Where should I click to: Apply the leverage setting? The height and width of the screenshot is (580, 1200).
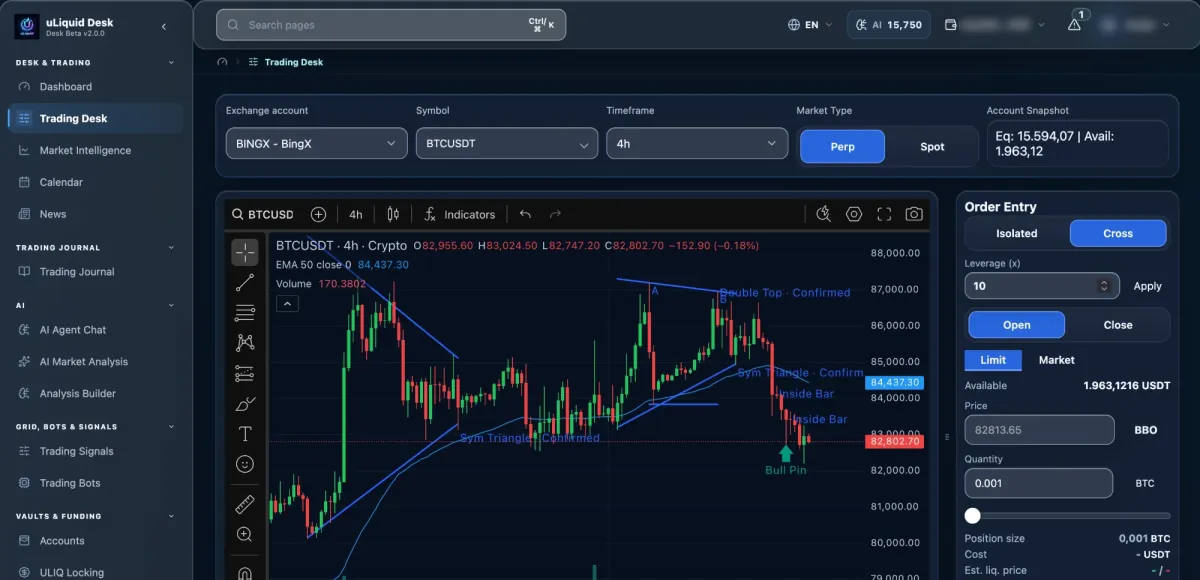click(x=1147, y=286)
